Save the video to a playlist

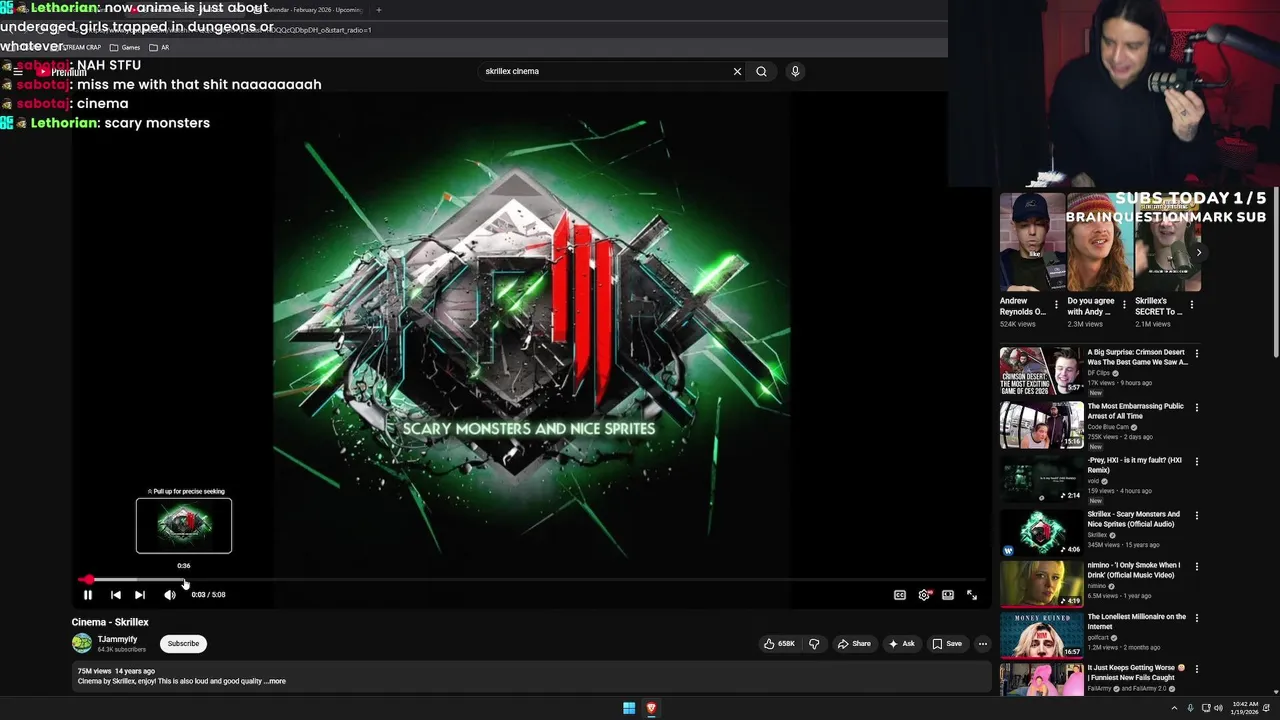point(947,644)
